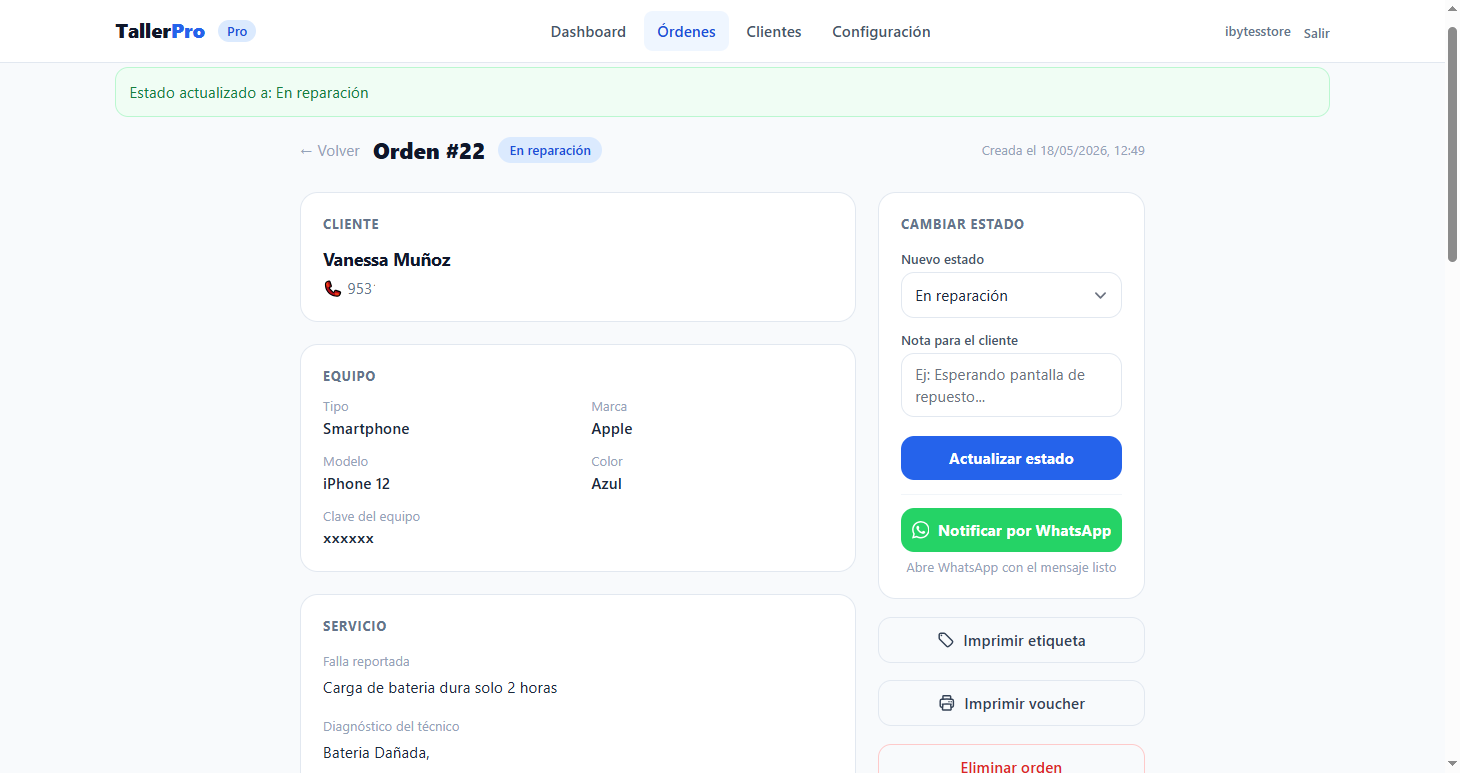Click the 'Abre WhatsApp con el mensaje listo' hint
The width and height of the screenshot is (1460, 773).
pos(1011,568)
